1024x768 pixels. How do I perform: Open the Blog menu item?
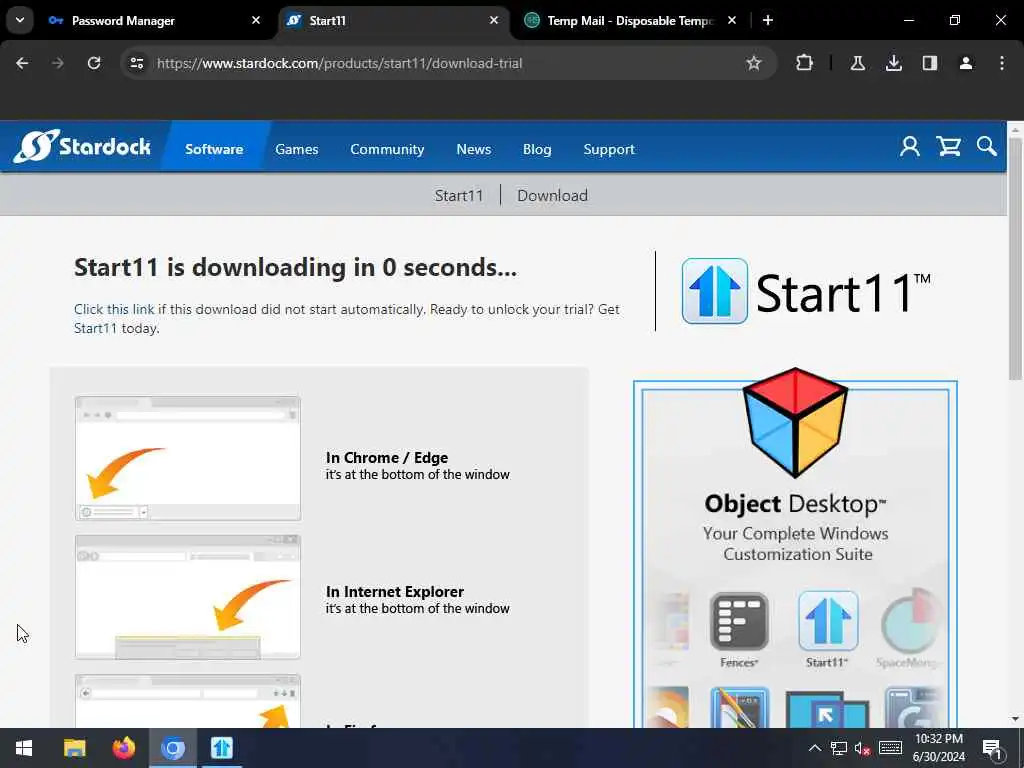537,149
